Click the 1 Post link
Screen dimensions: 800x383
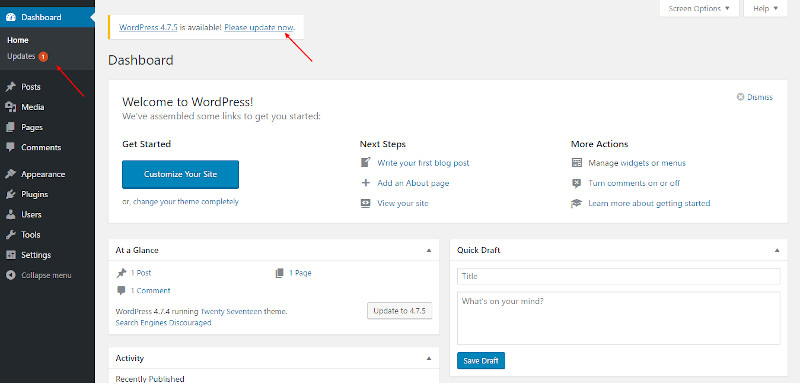pyautogui.click(x=141, y=273)
